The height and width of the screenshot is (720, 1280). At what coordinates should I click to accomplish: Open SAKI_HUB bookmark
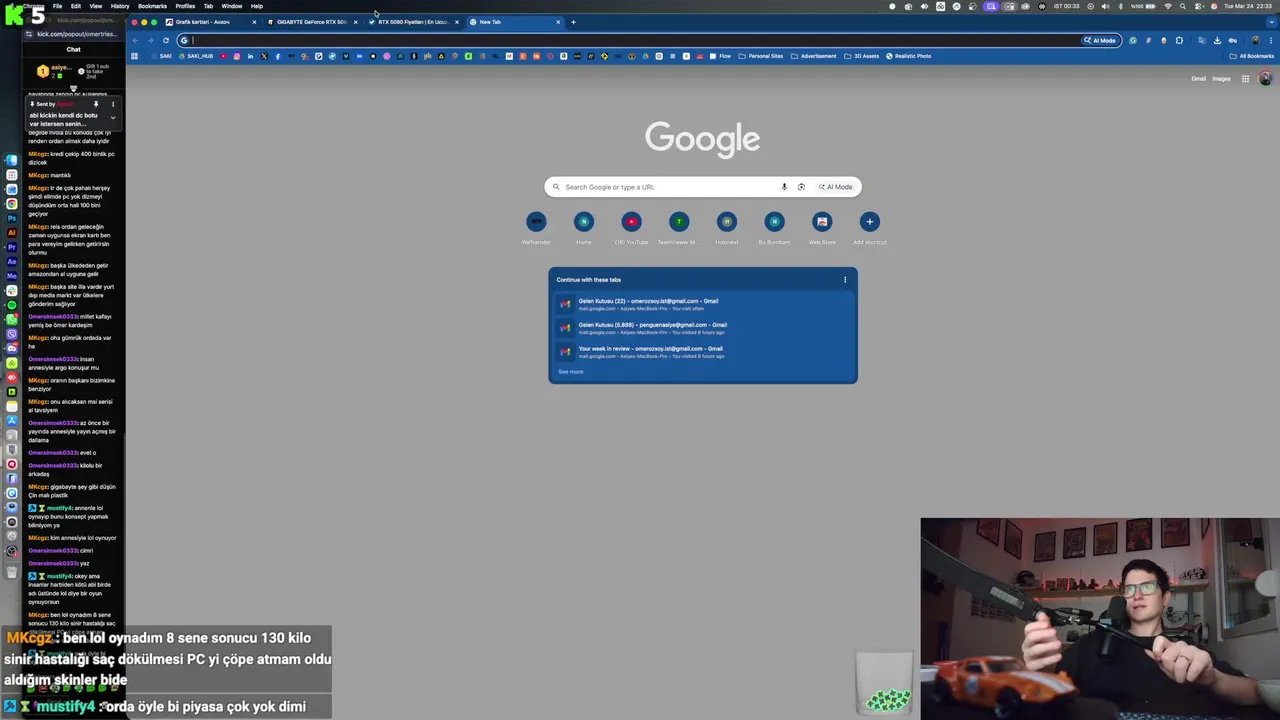[196, 56]
